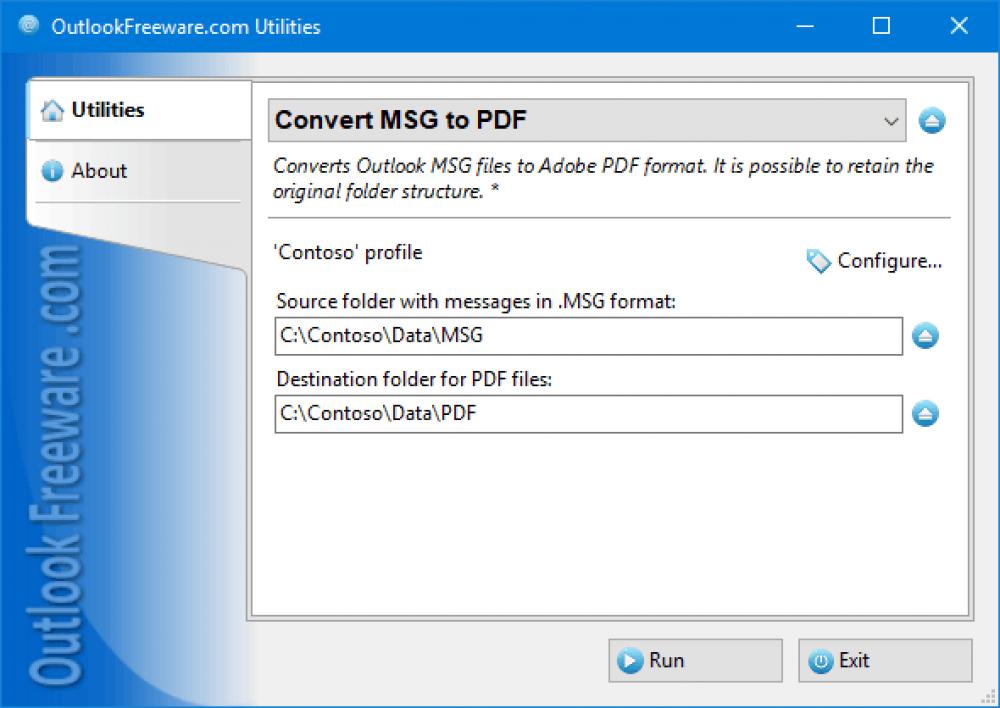The height and width of the screenshot is (708, 1000).
Task: Open the destination folder browse icon
Action: coord(925,414)
